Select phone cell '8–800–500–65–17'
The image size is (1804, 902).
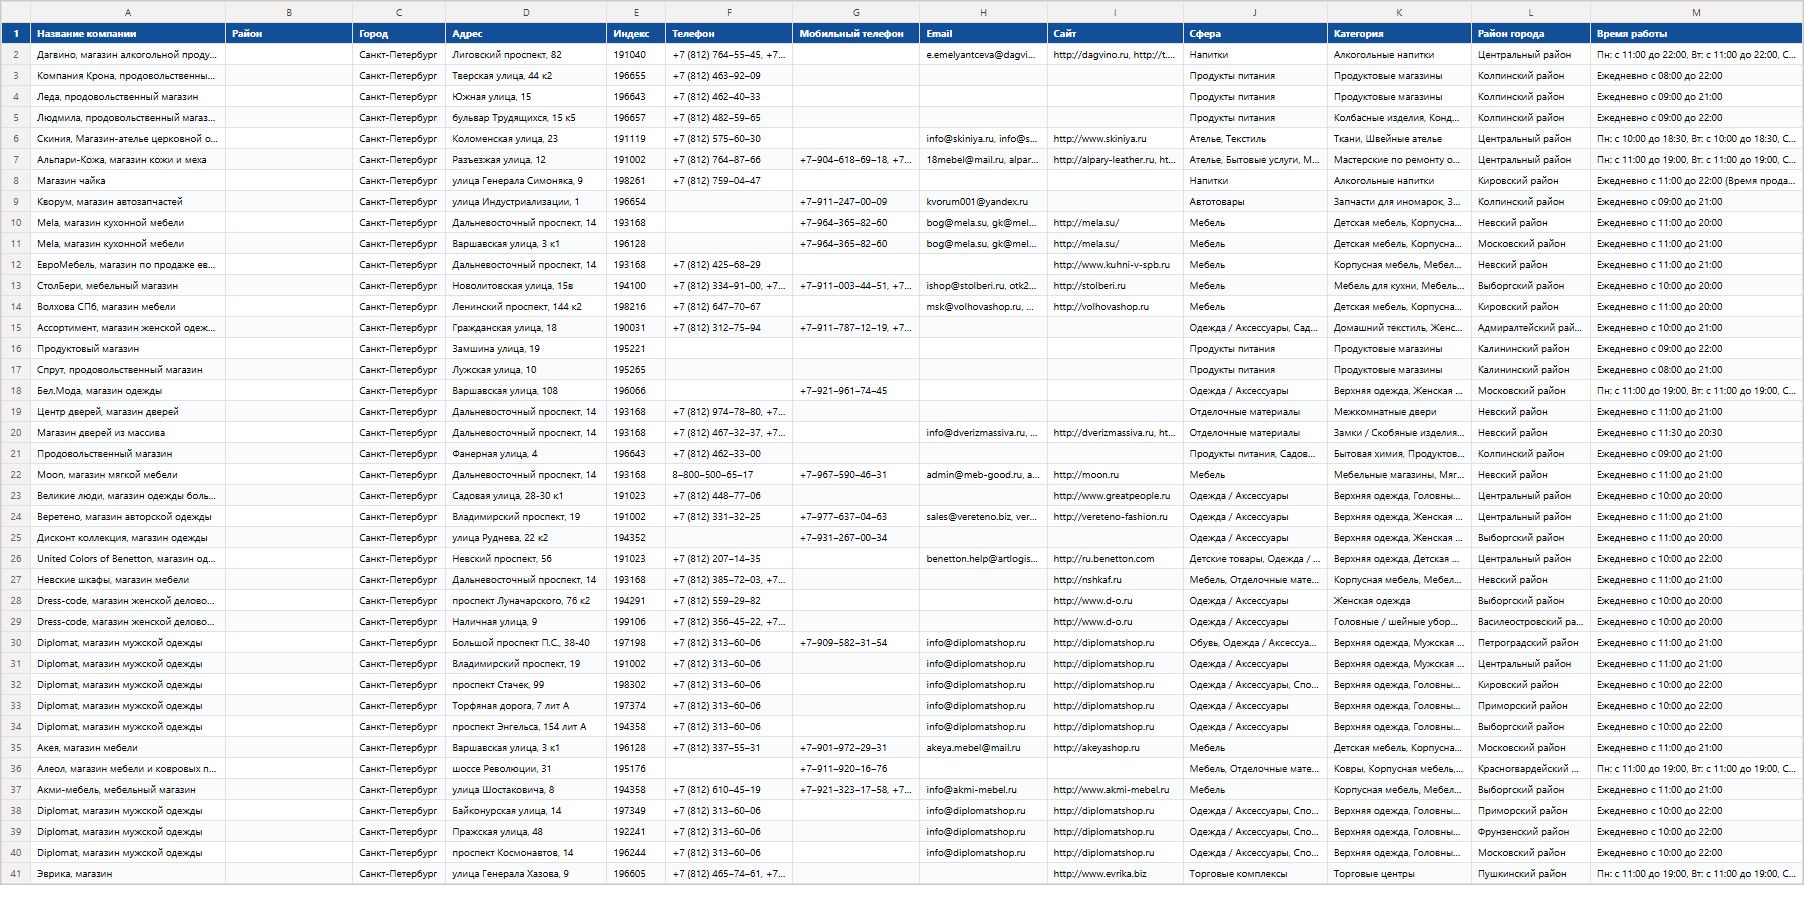tap(729, 475)
